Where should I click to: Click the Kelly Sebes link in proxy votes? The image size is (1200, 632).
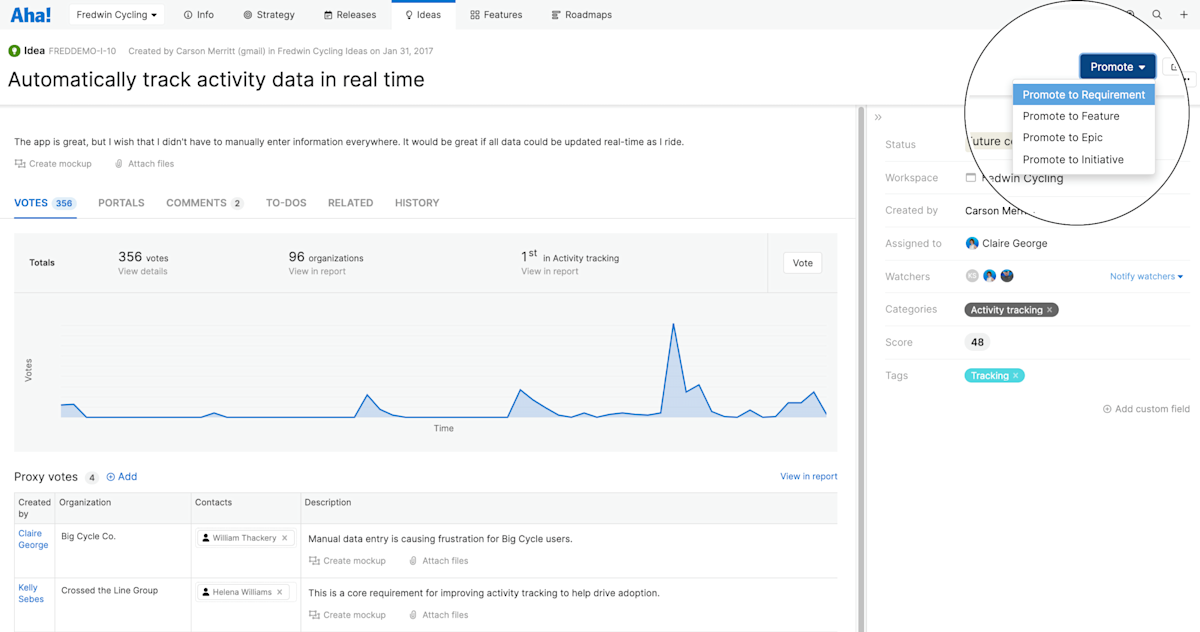31,594
